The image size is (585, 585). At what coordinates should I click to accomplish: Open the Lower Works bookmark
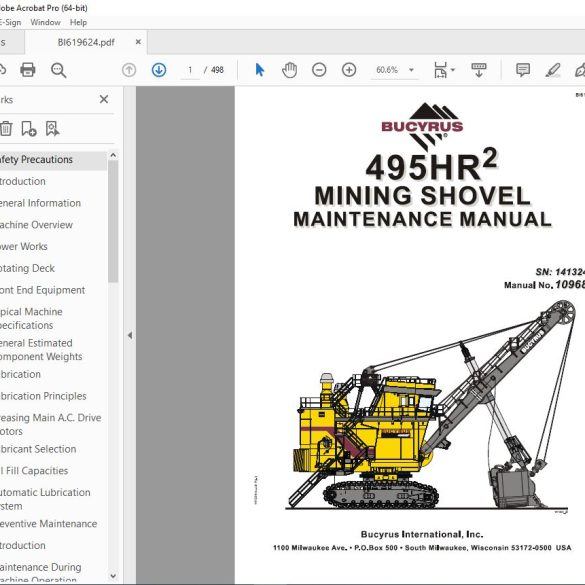[24, 246]
